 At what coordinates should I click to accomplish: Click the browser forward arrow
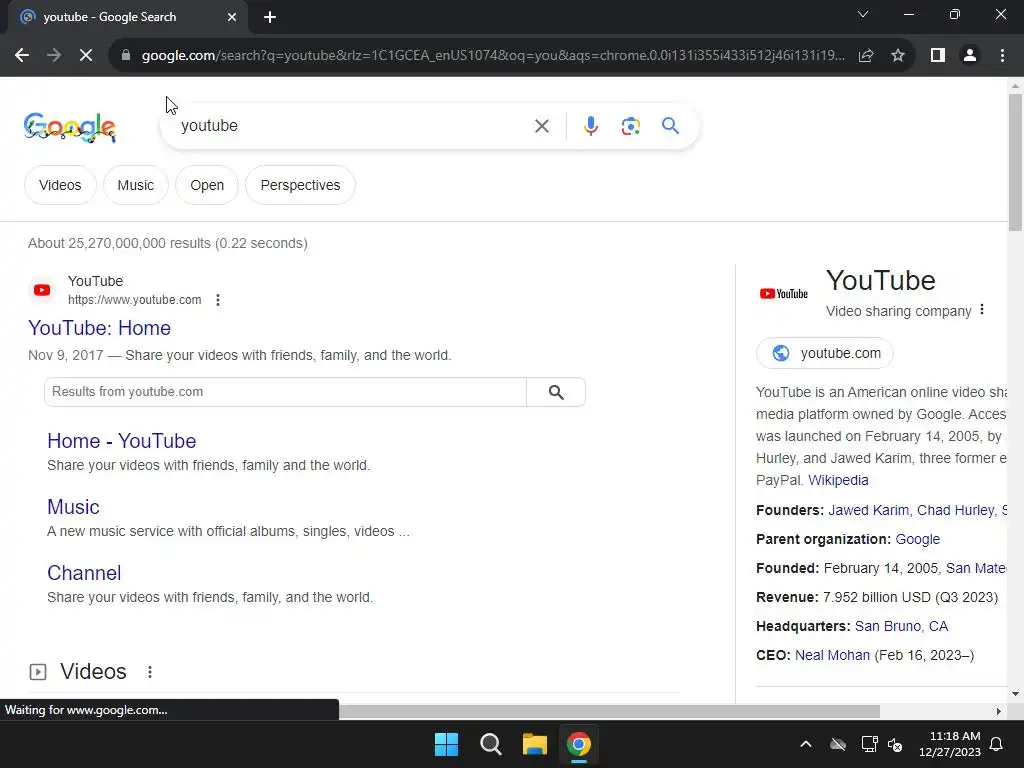[54, 56]
